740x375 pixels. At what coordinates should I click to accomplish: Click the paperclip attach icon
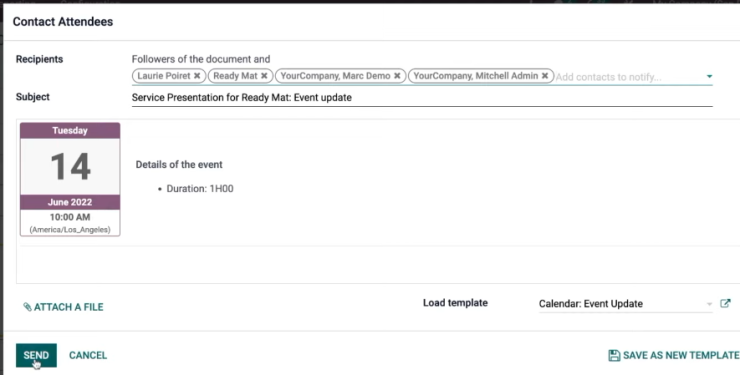[27, 307]
